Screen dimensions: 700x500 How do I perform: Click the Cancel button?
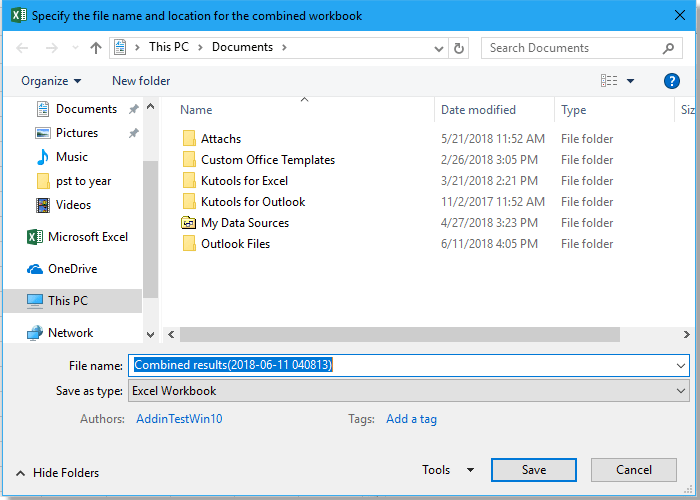[x=634, y=470]
